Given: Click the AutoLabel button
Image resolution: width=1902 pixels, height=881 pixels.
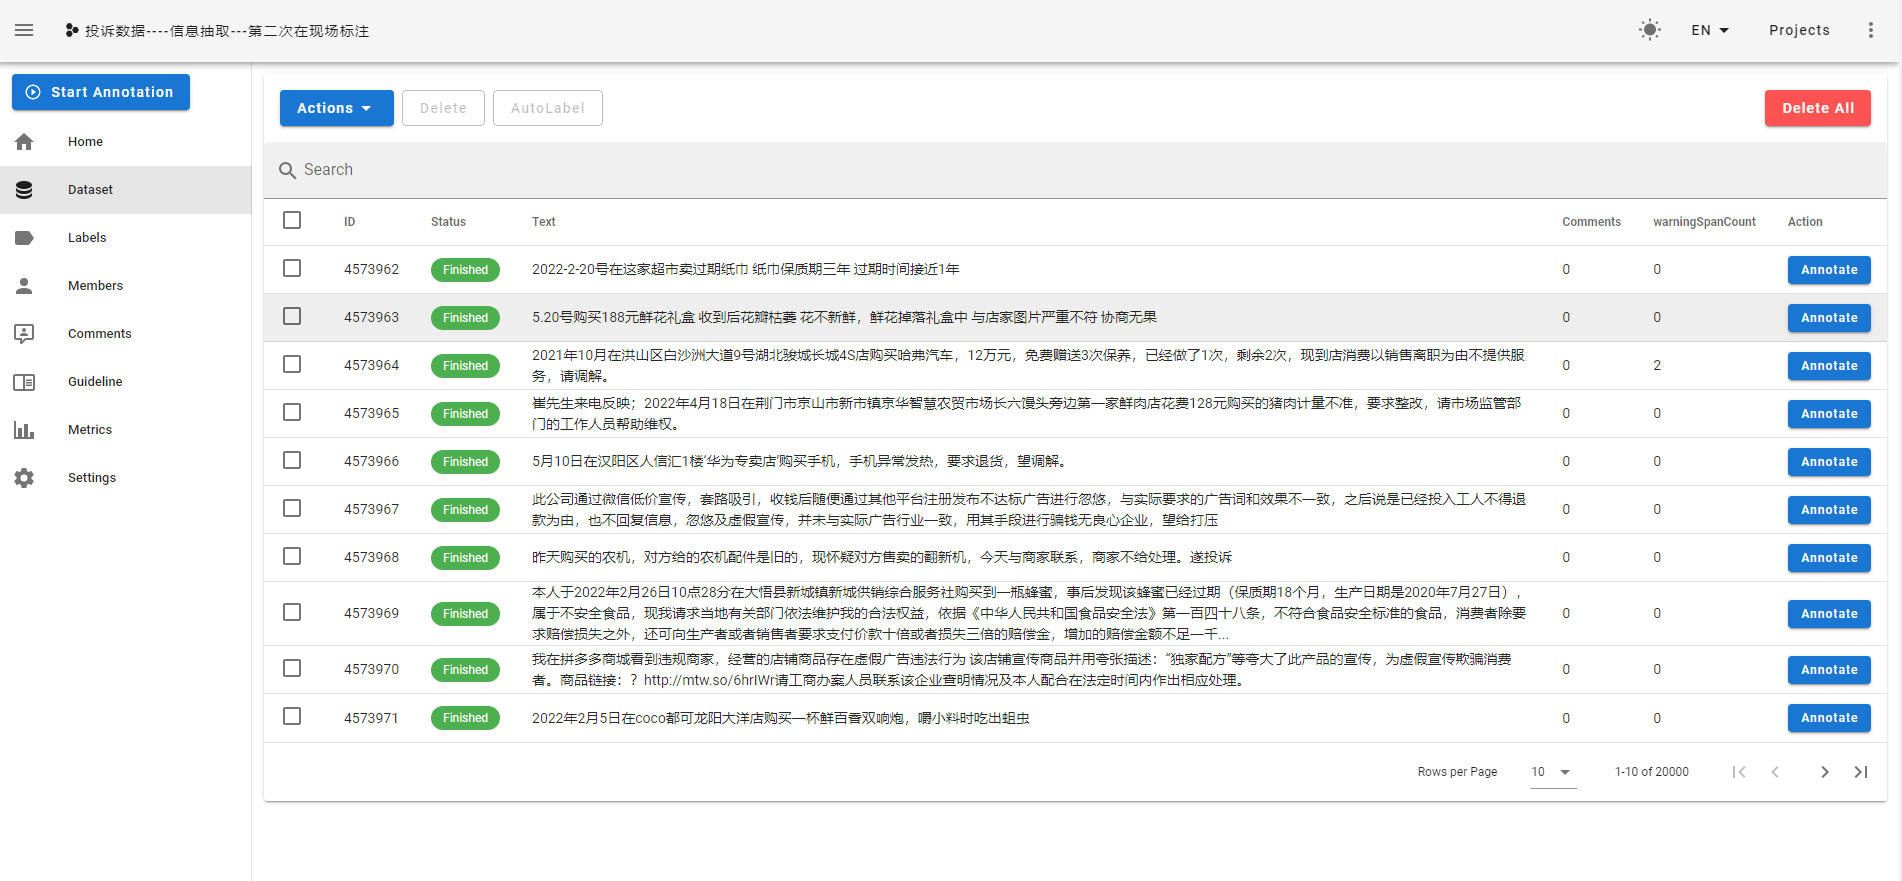Looking at the screenshot, I should (547, 108).
